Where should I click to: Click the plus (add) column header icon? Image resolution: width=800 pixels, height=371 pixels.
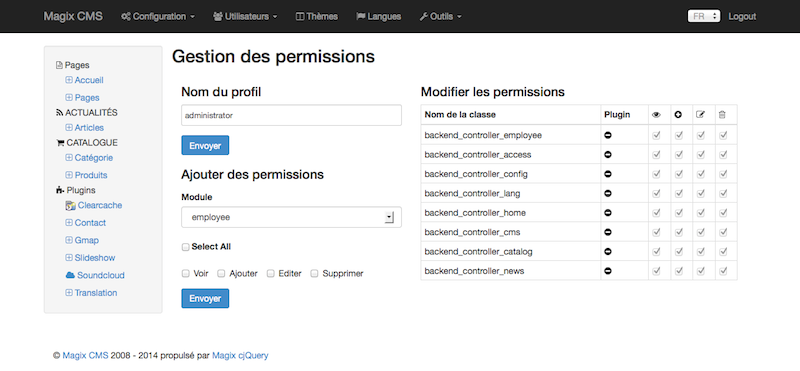[x=678, y=115]
